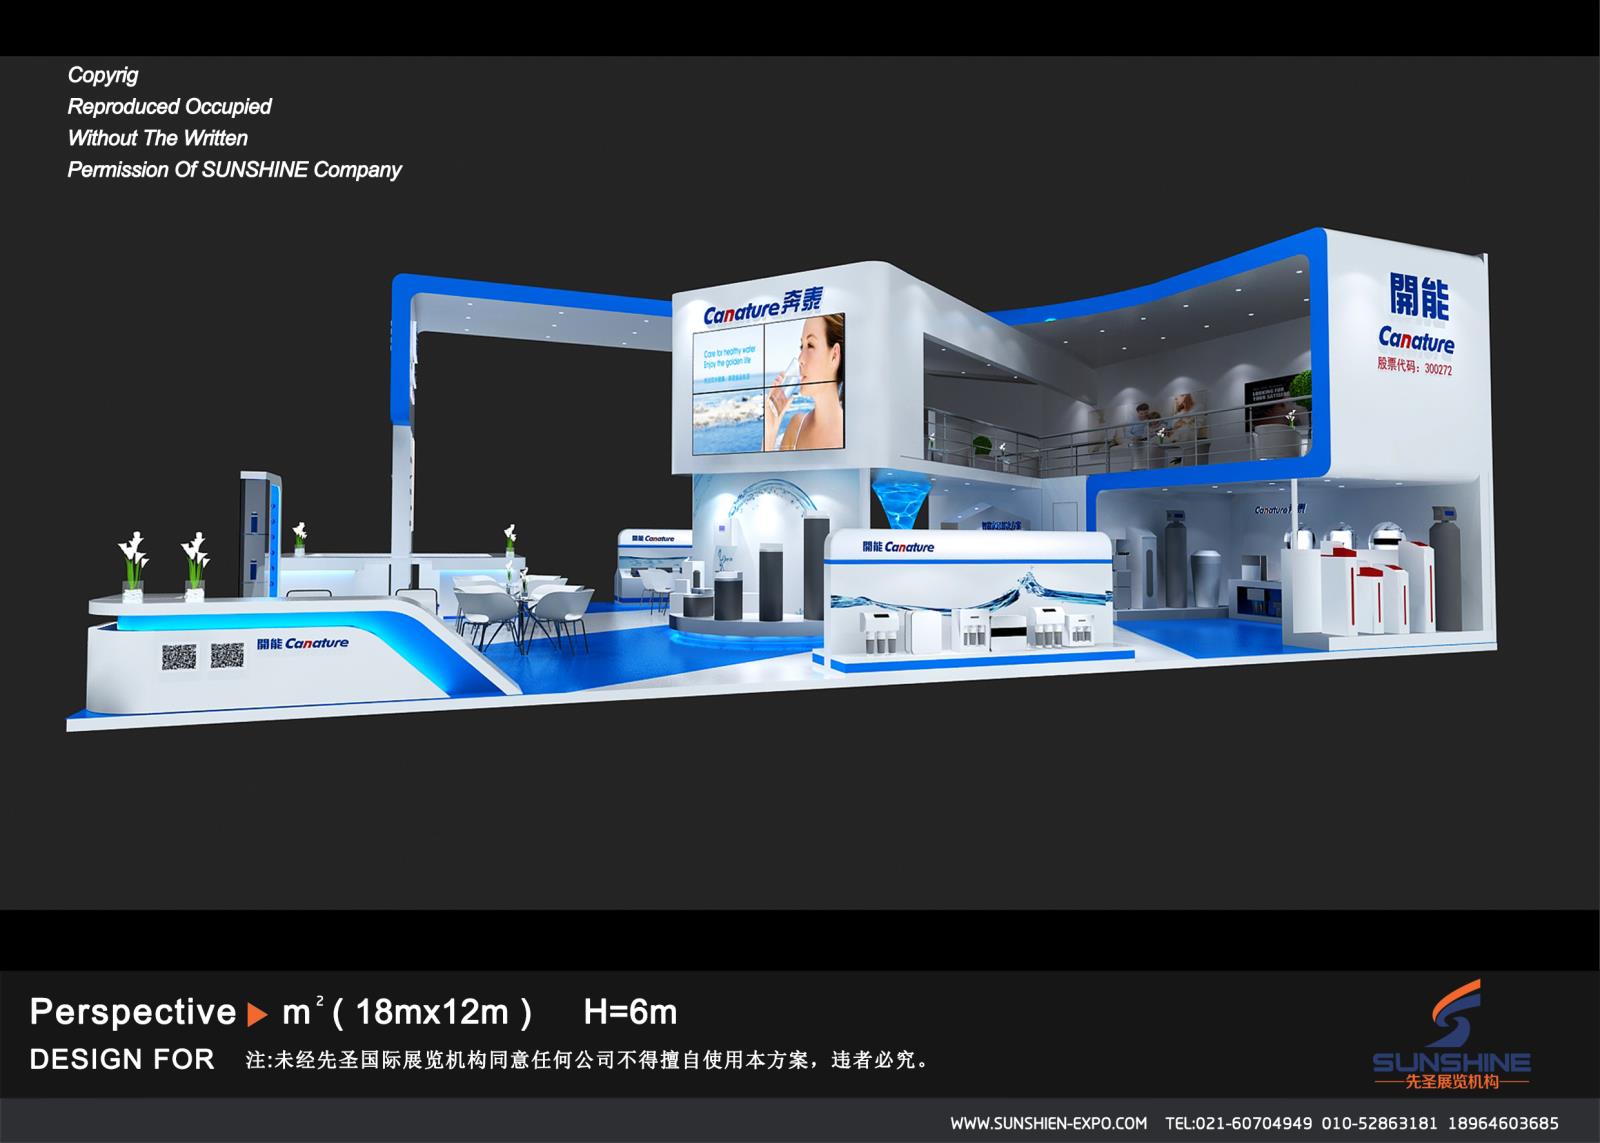
Task: Select the "TEL:021-60704949" phone number
Action: [x=1238, y=1123]
